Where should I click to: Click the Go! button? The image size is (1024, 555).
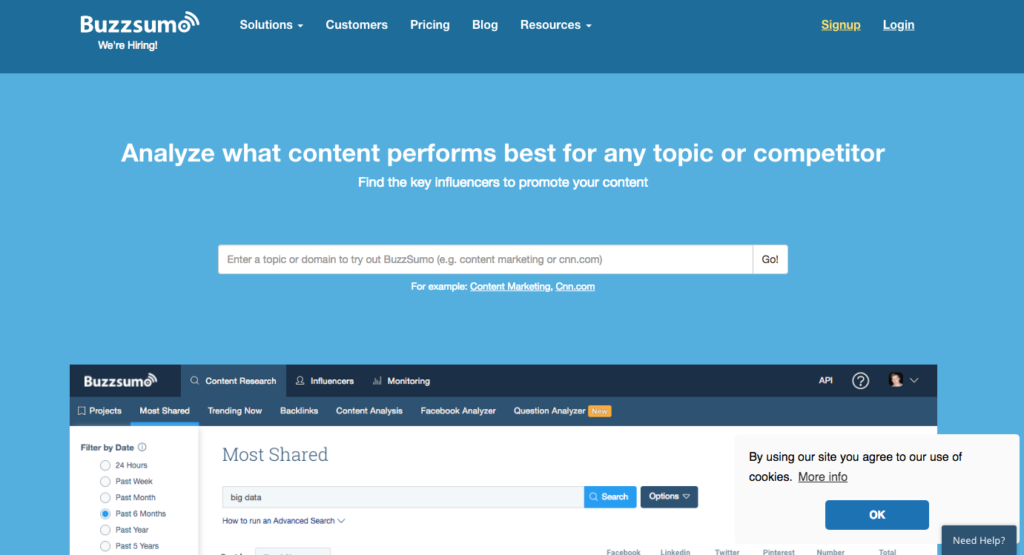pyautogui.click(x=770, y=259)
